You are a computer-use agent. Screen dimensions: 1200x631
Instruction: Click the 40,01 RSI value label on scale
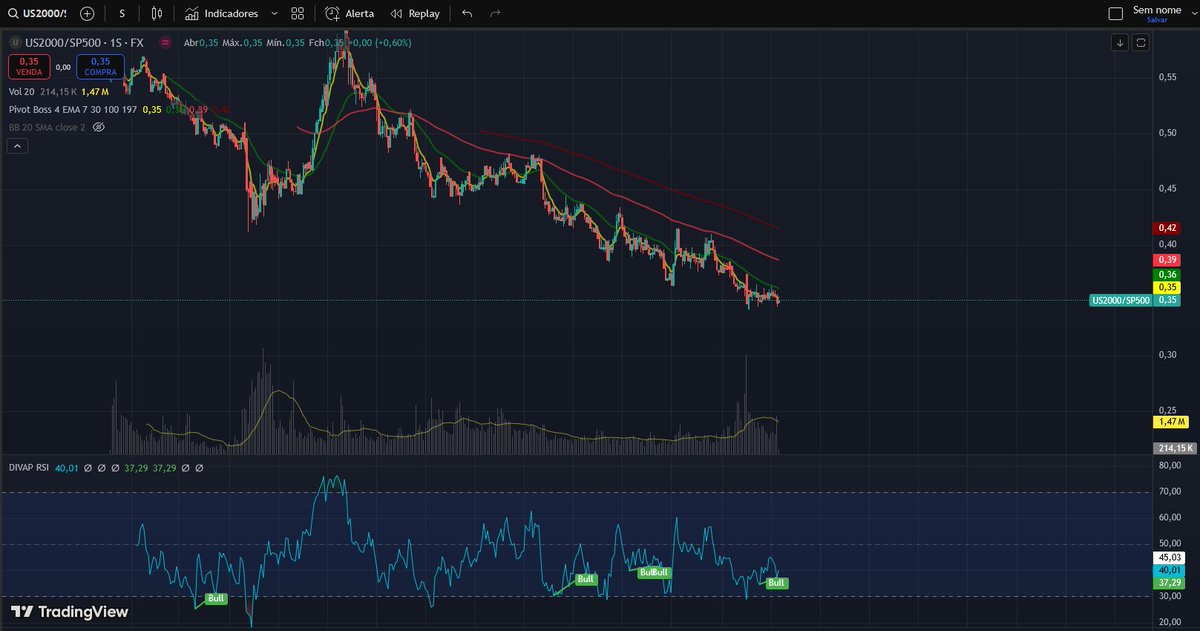click(1169, 569)
